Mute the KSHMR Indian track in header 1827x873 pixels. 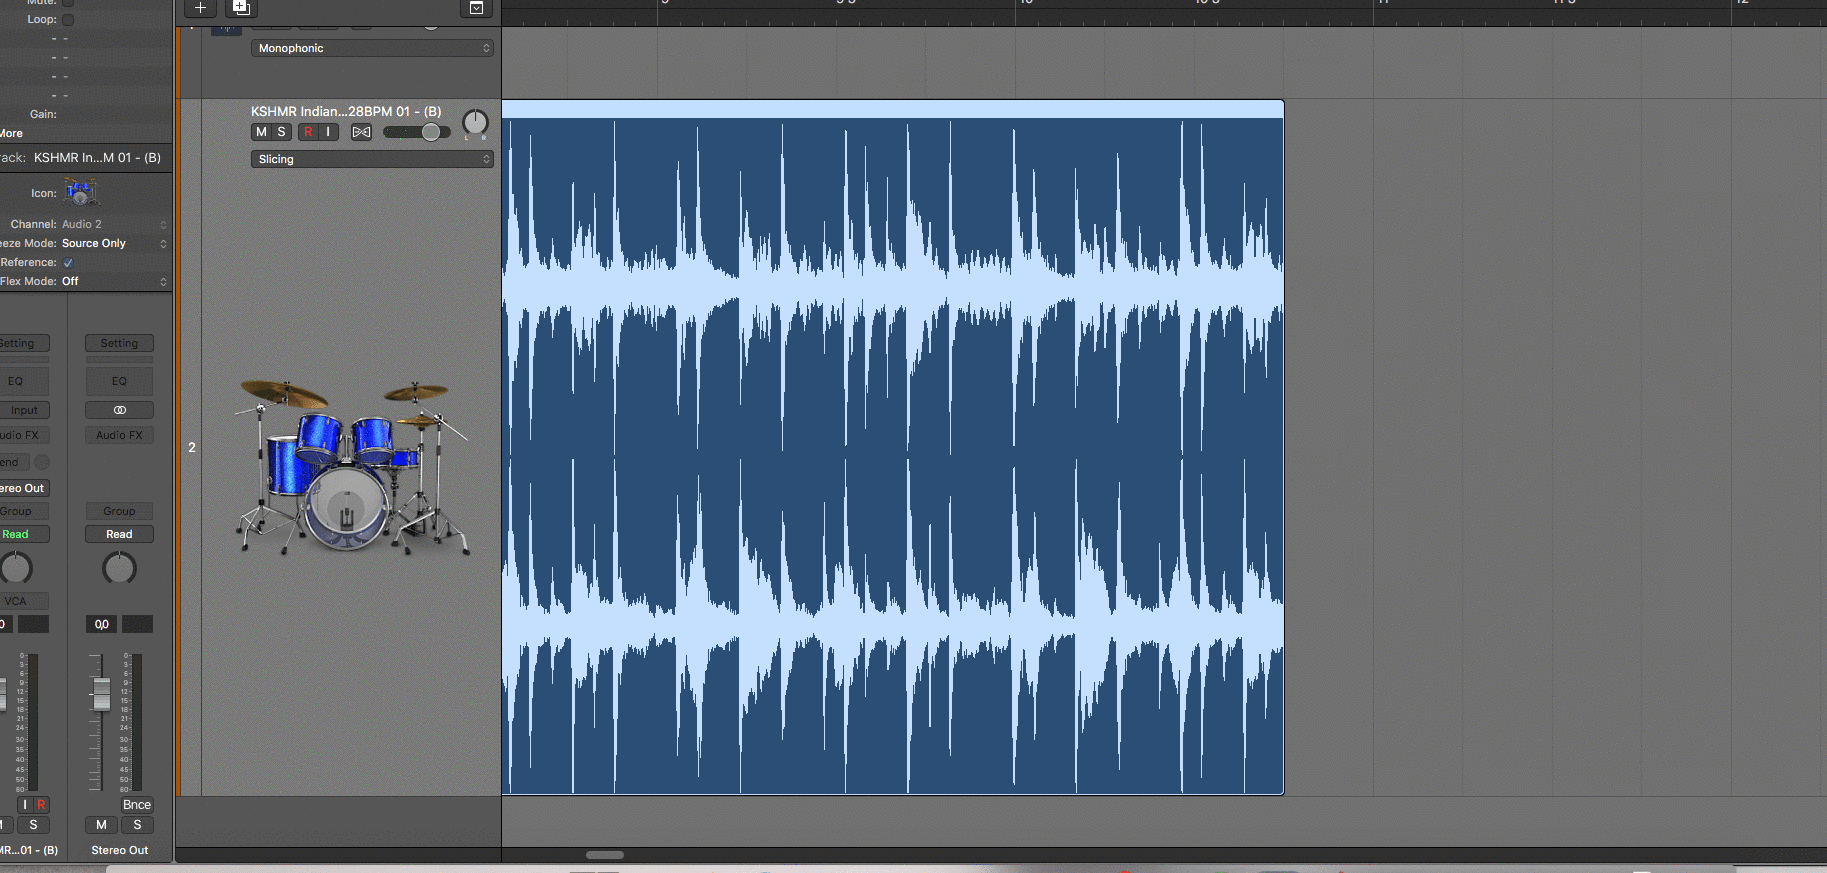(261, 132)
